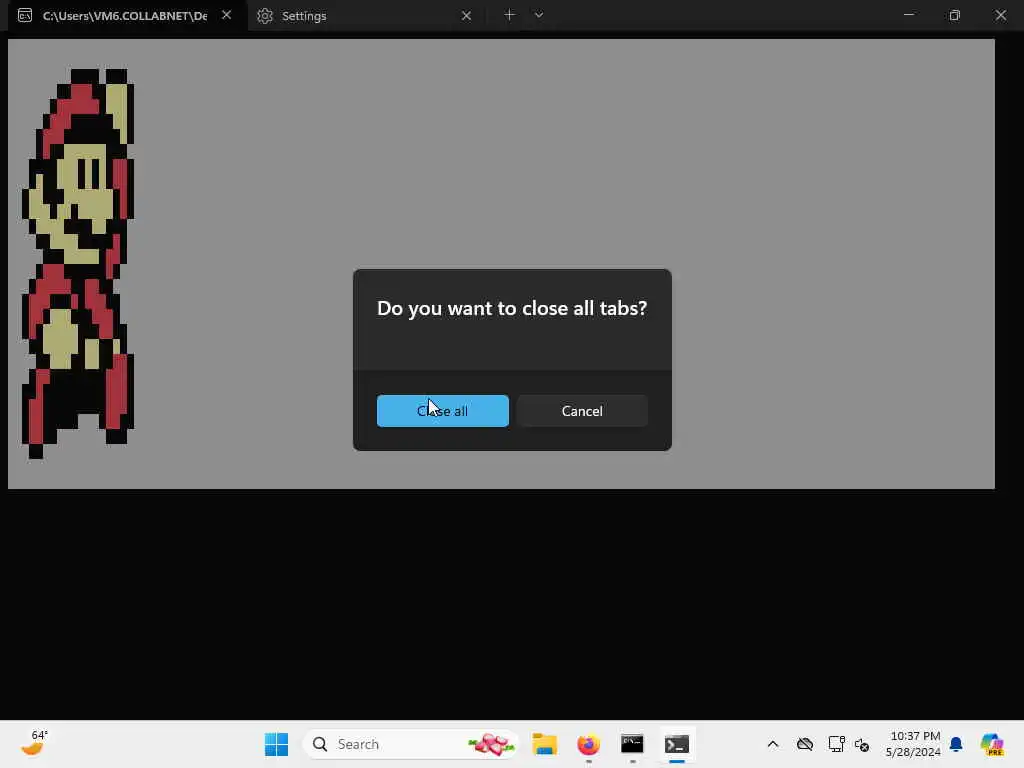Cancel the close all tabs dialog

(582, 411)
